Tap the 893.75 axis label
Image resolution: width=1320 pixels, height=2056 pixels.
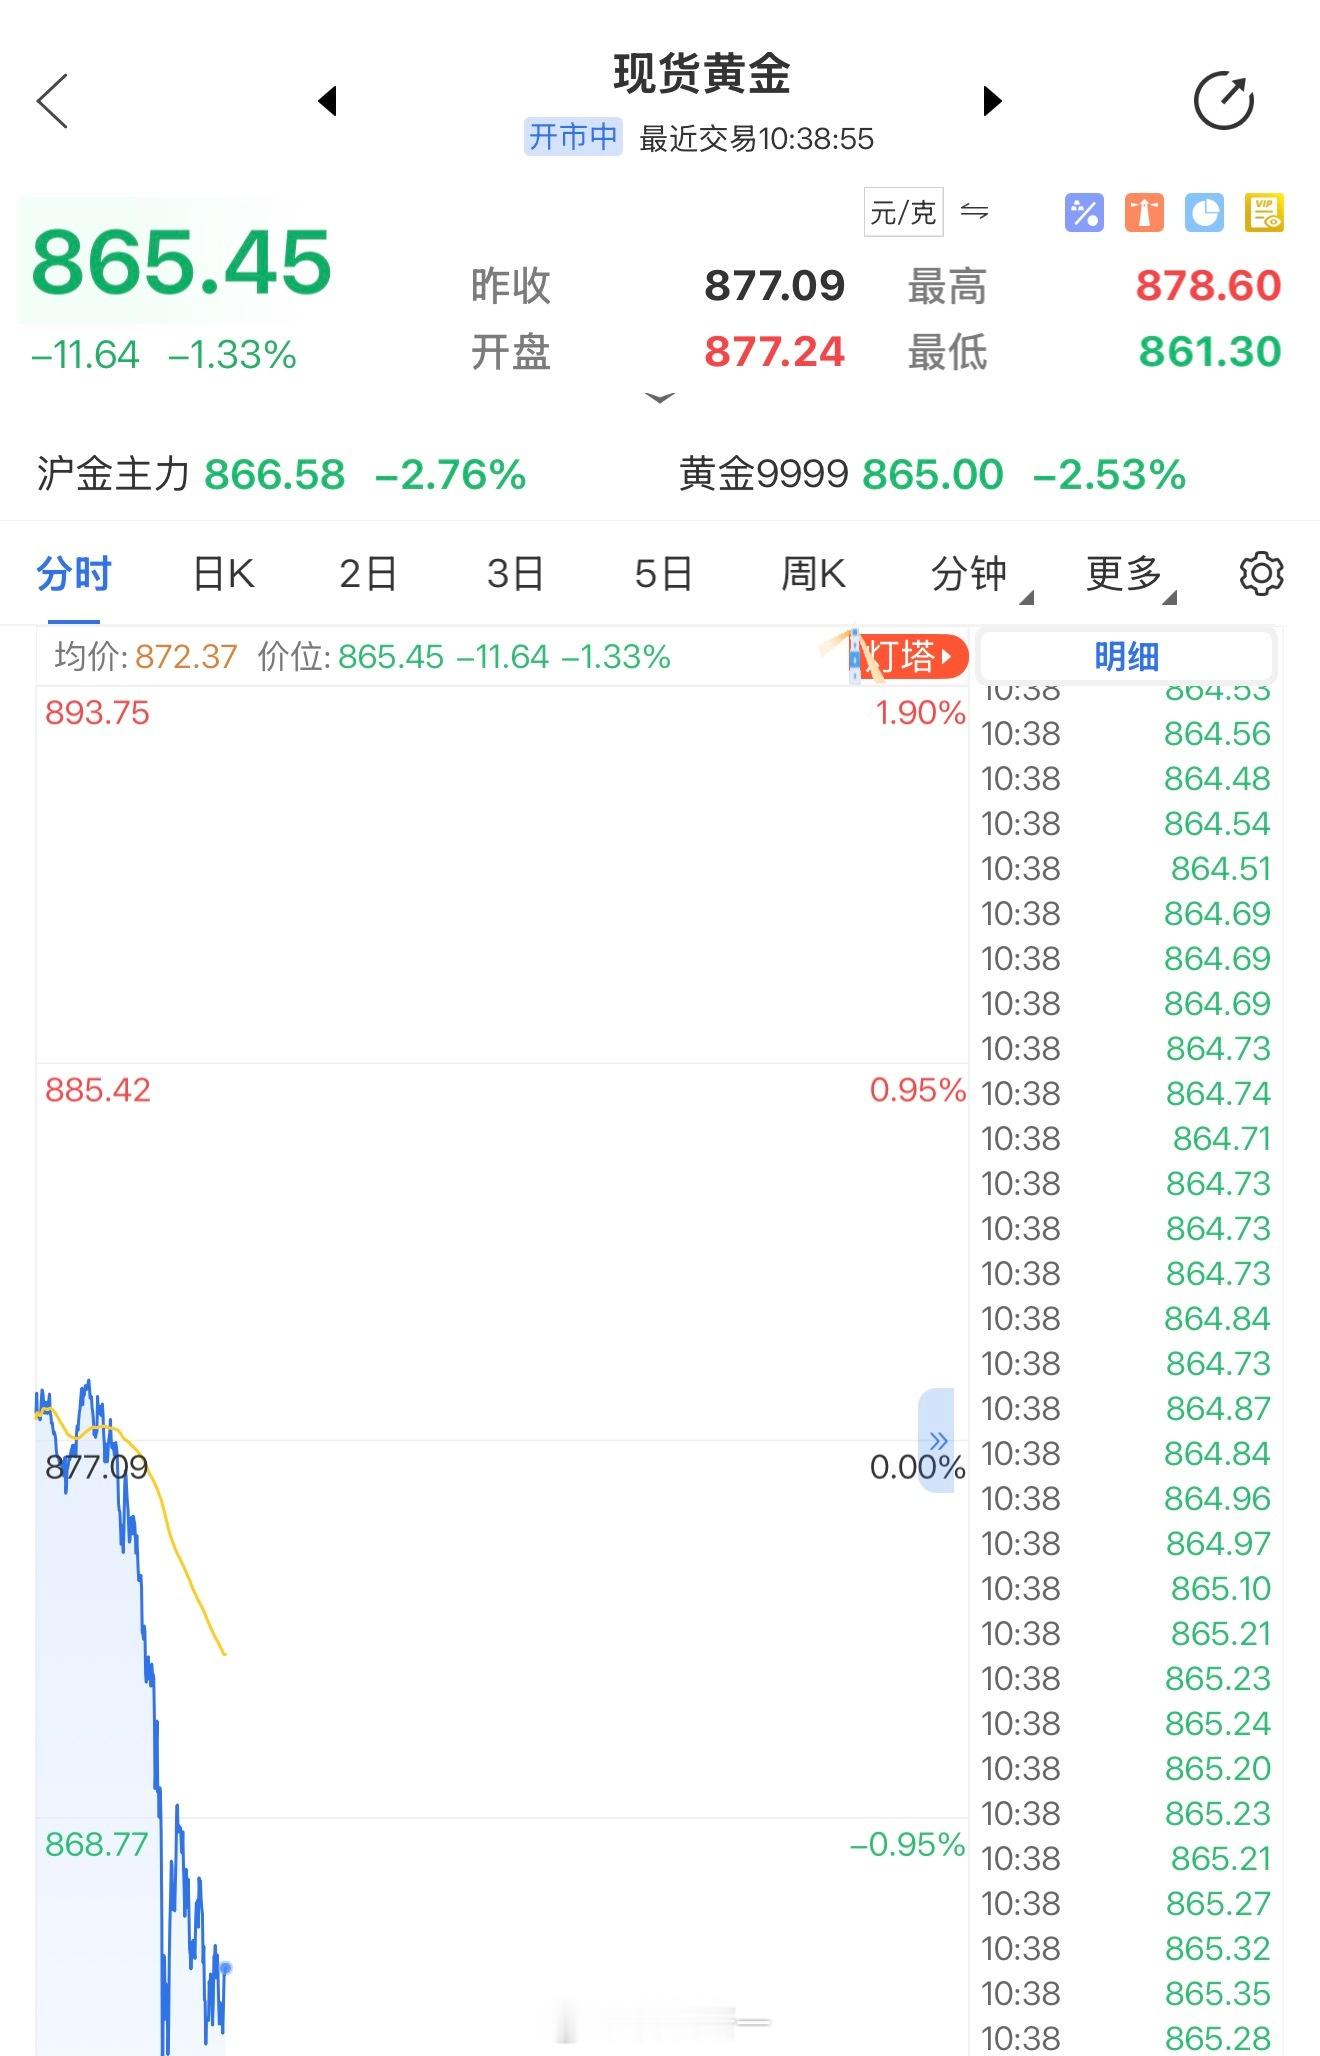pyautogui.click(x=97, y=713)
